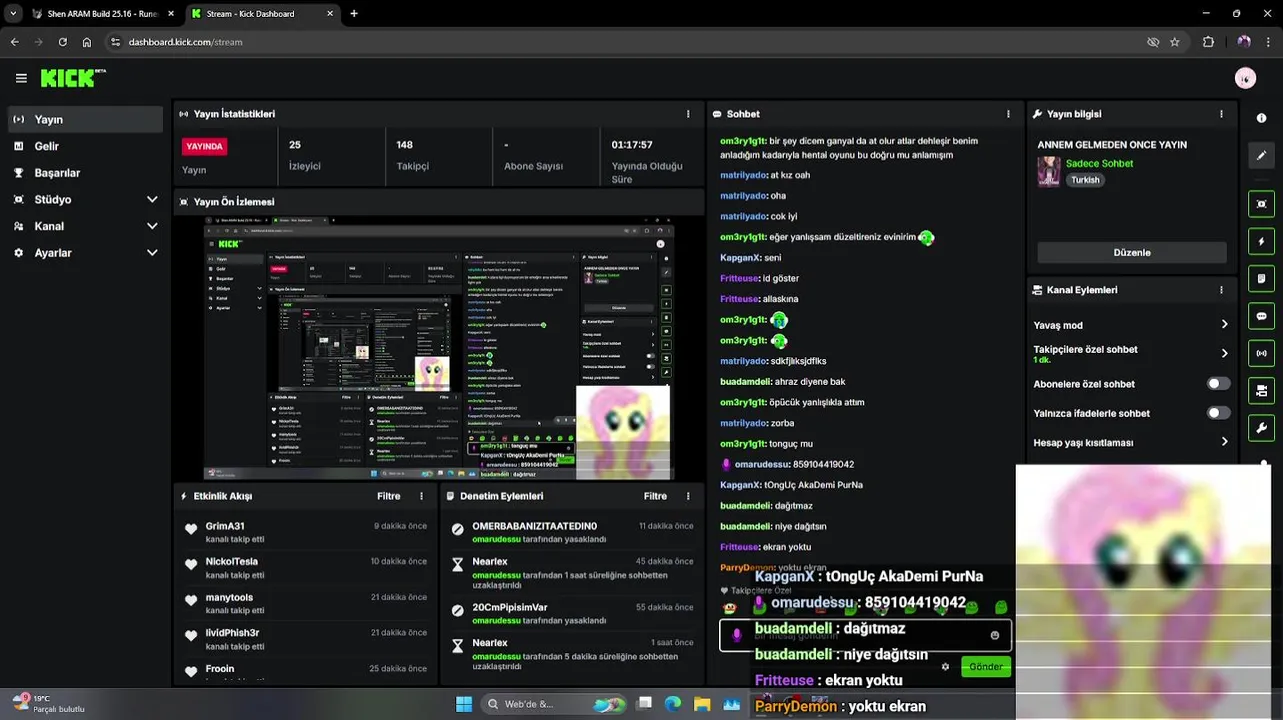Viewport: 1283px width, 720px height.
Task: Open Windows Start menu
Action: pyautogui.click(x=464, y=704)
